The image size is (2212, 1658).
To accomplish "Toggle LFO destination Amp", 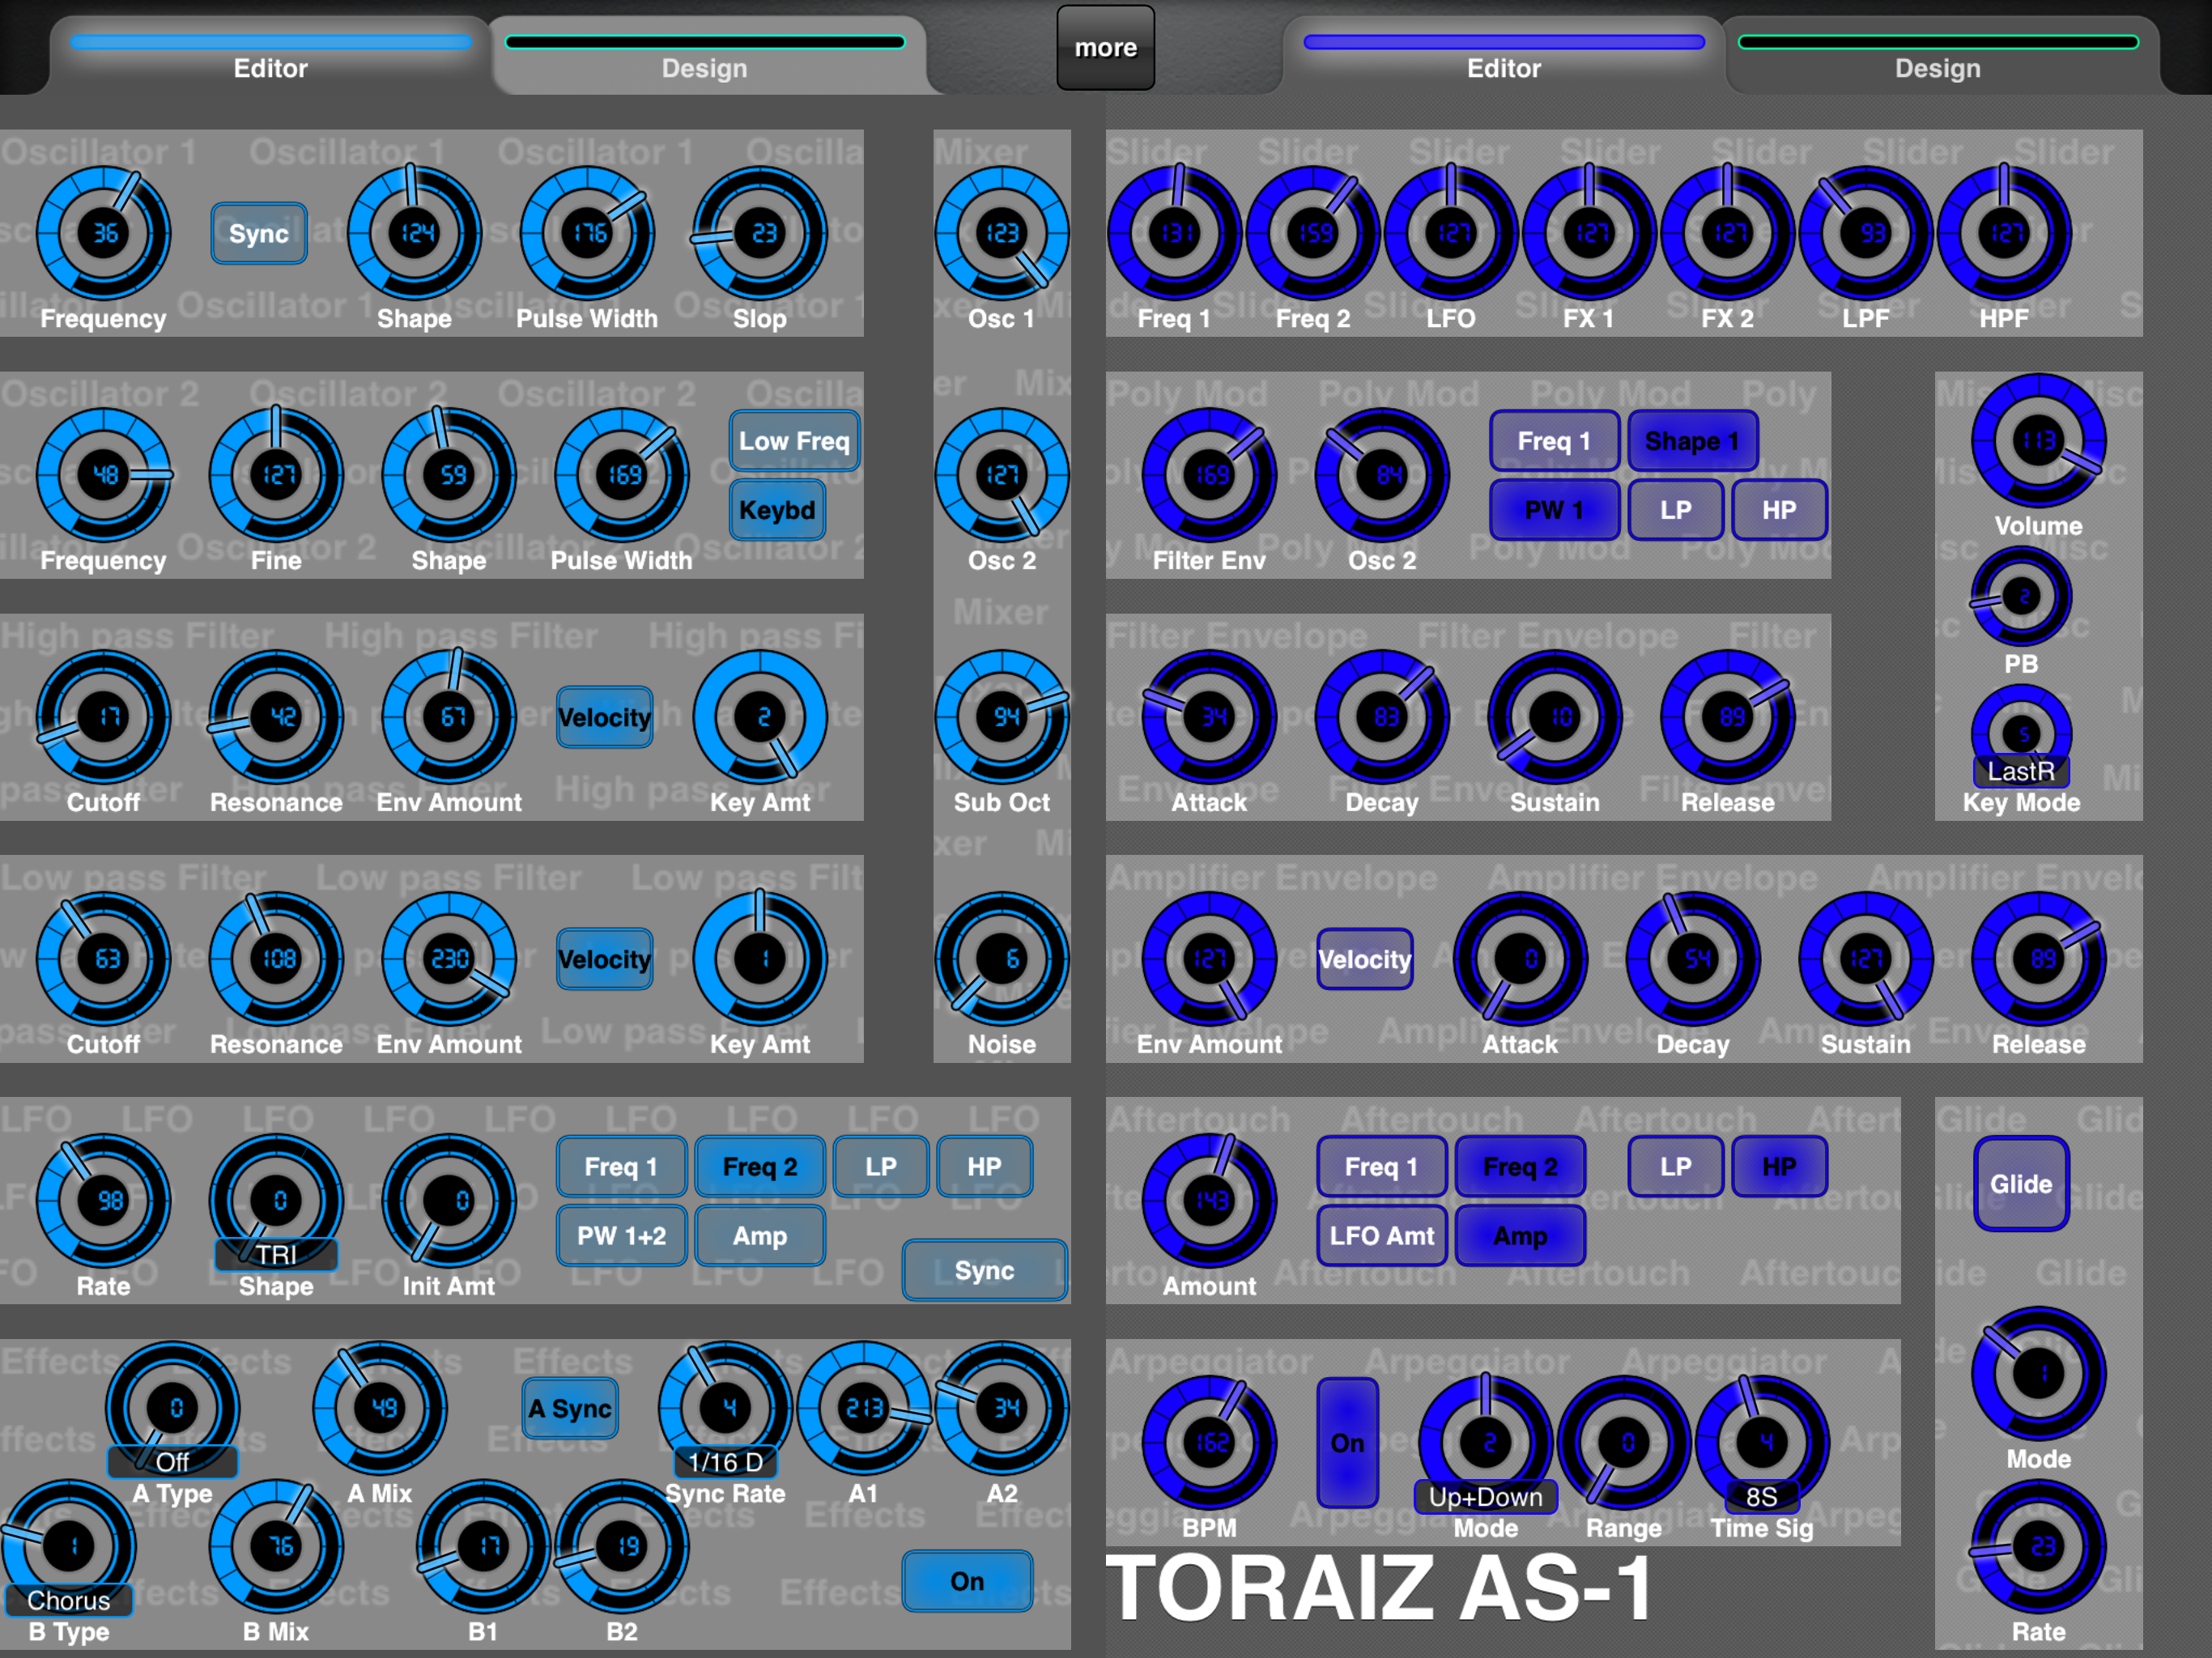I will (x=760, y=1235).
